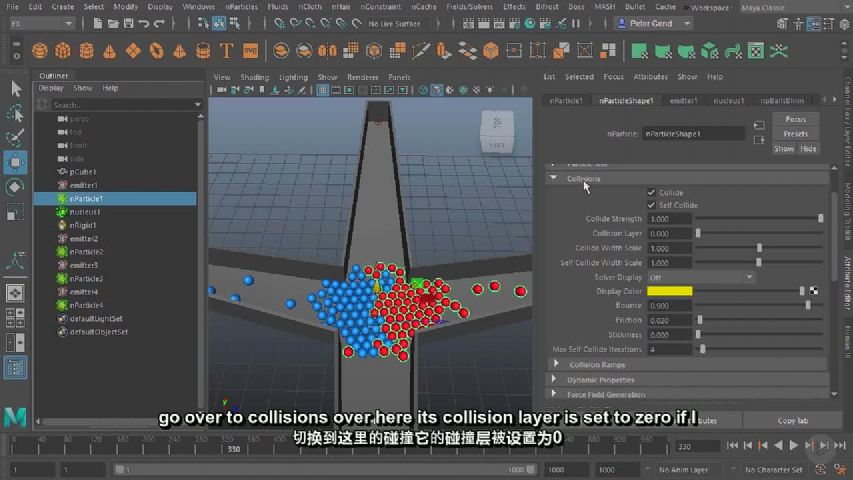Image resolution: width=853 pixels, height=480 pixels.
Task: Click the Collide Width Scale slider
Action: point(759,248)
